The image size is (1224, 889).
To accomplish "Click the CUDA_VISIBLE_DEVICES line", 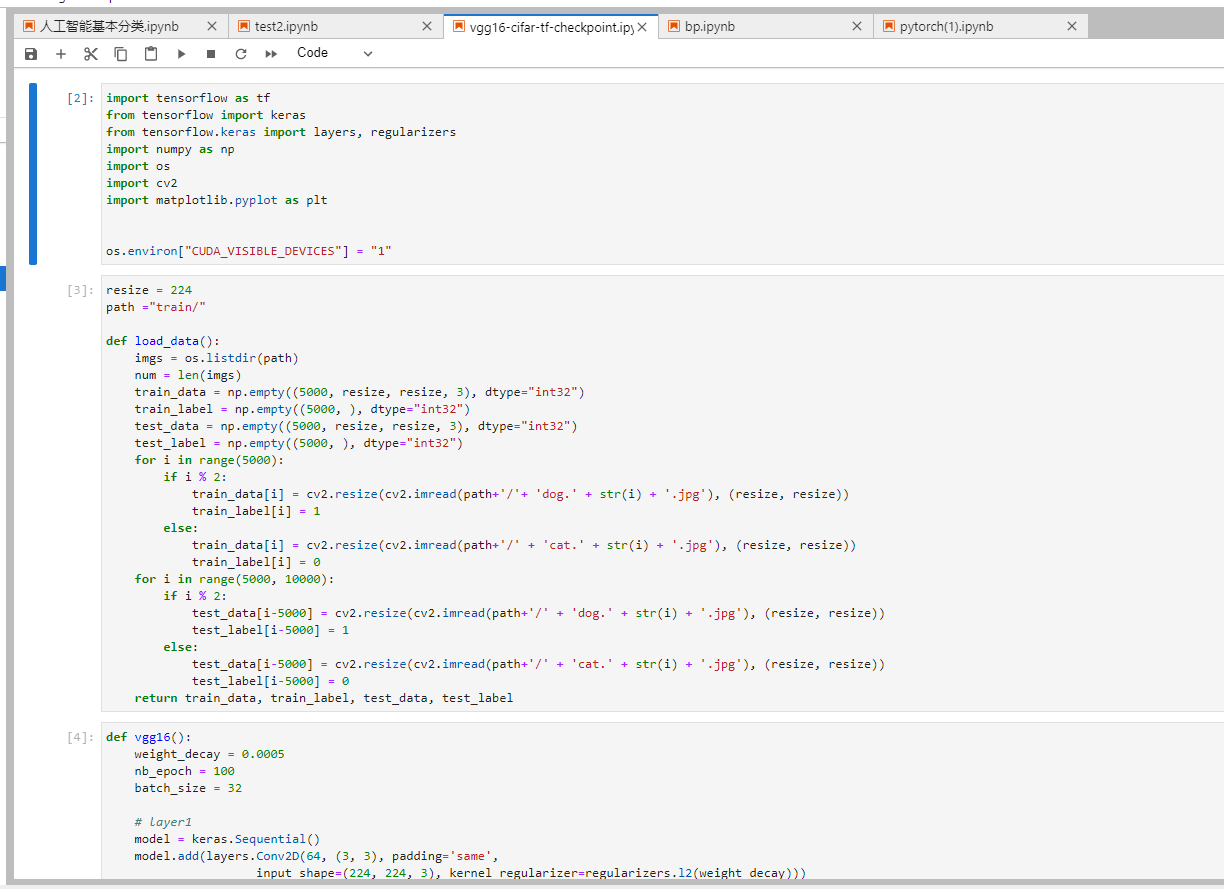I will (249, 251).
